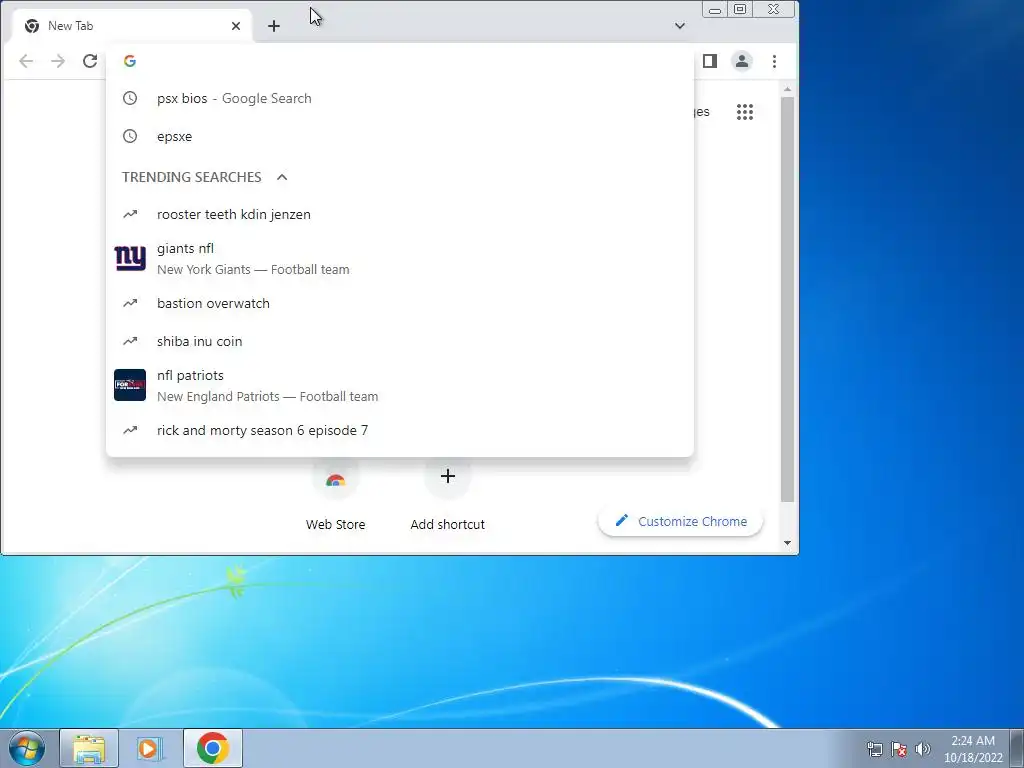
Task: Open a new tab with plus button
Action: tap(274, 26)
